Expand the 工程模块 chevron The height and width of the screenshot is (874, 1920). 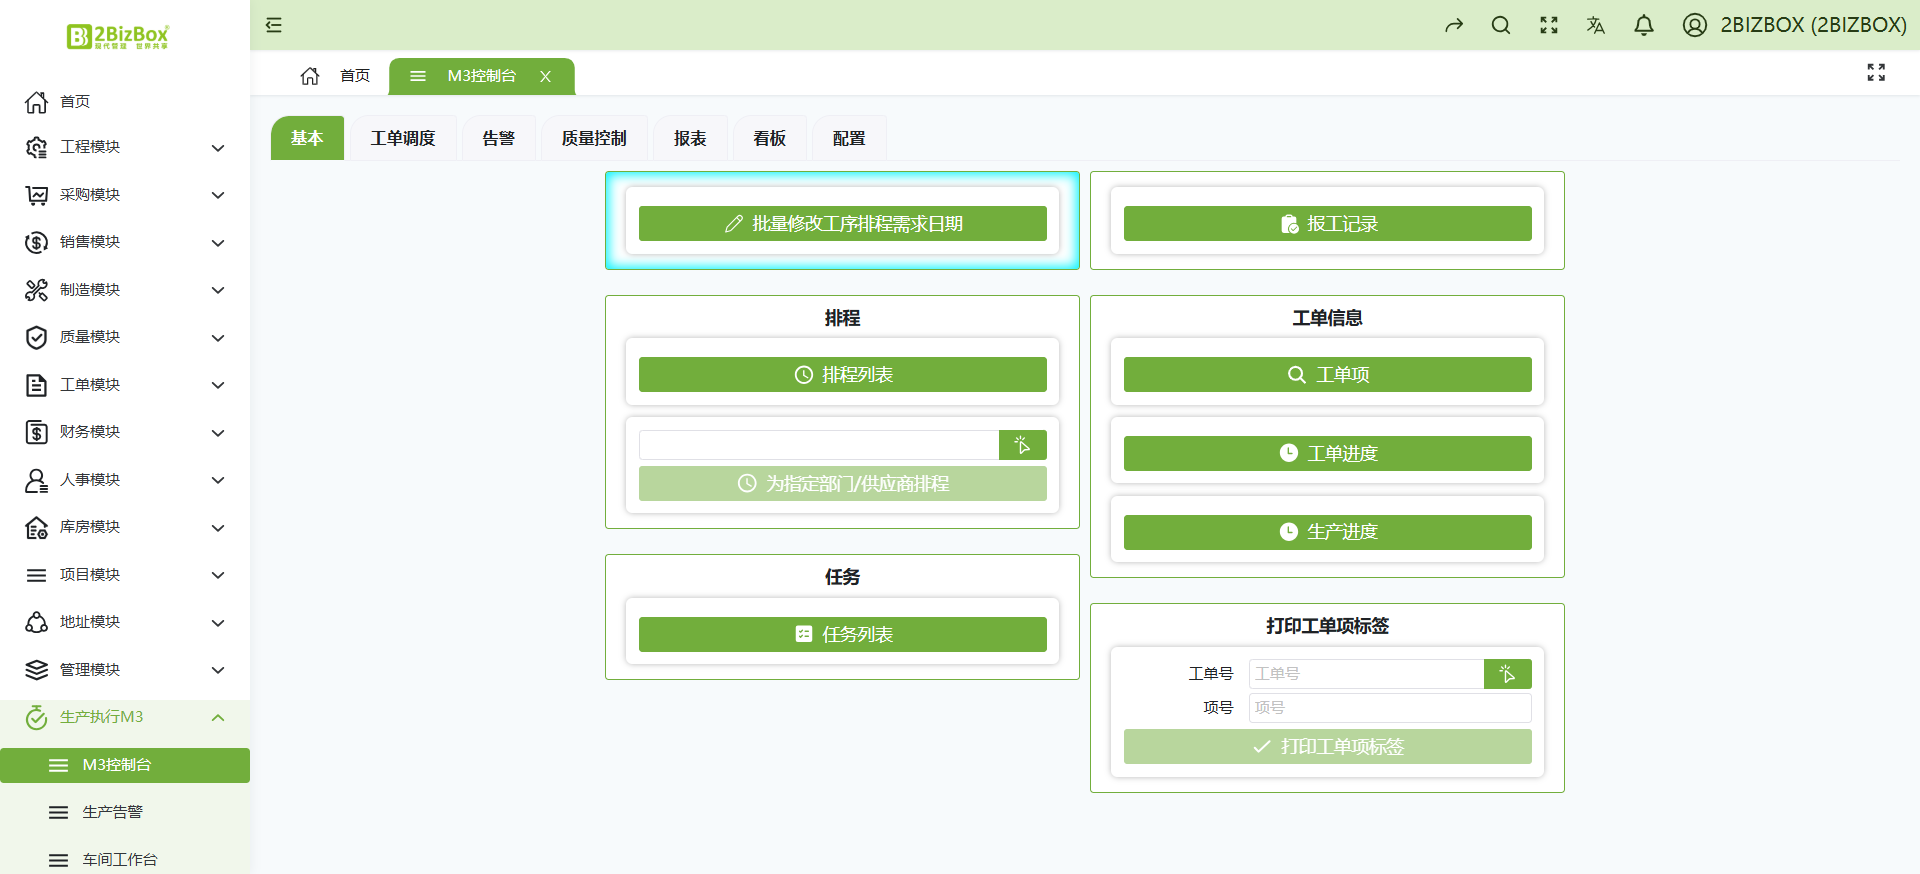218,148
